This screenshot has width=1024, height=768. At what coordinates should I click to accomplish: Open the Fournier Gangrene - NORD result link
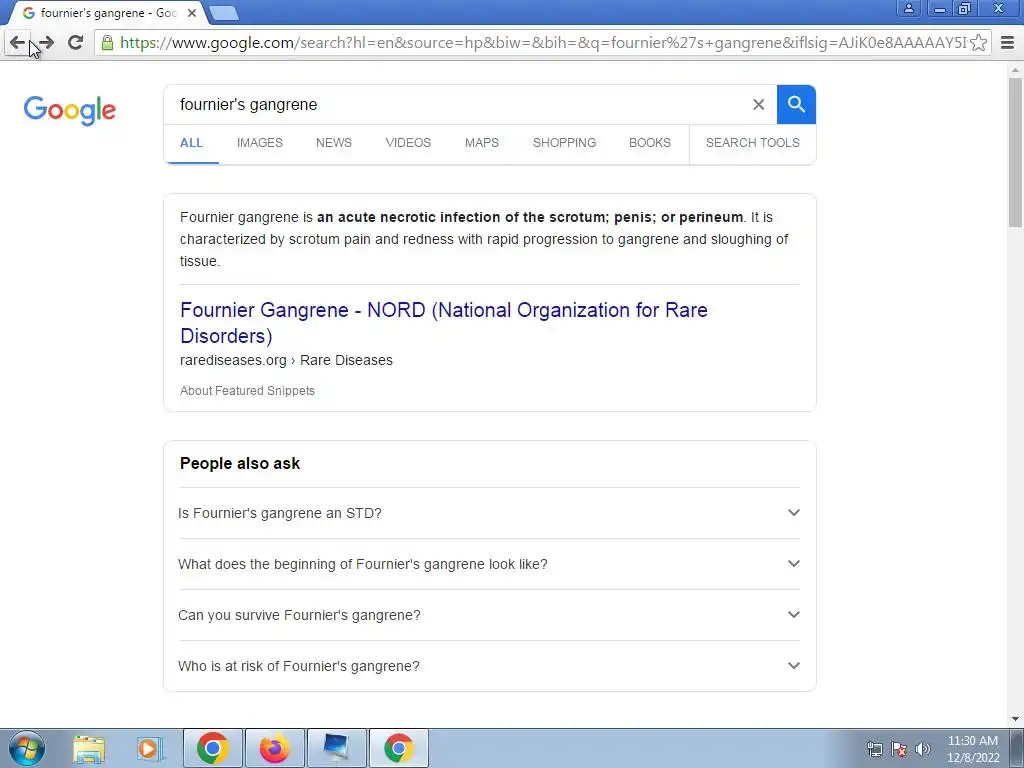click(444, 323)
